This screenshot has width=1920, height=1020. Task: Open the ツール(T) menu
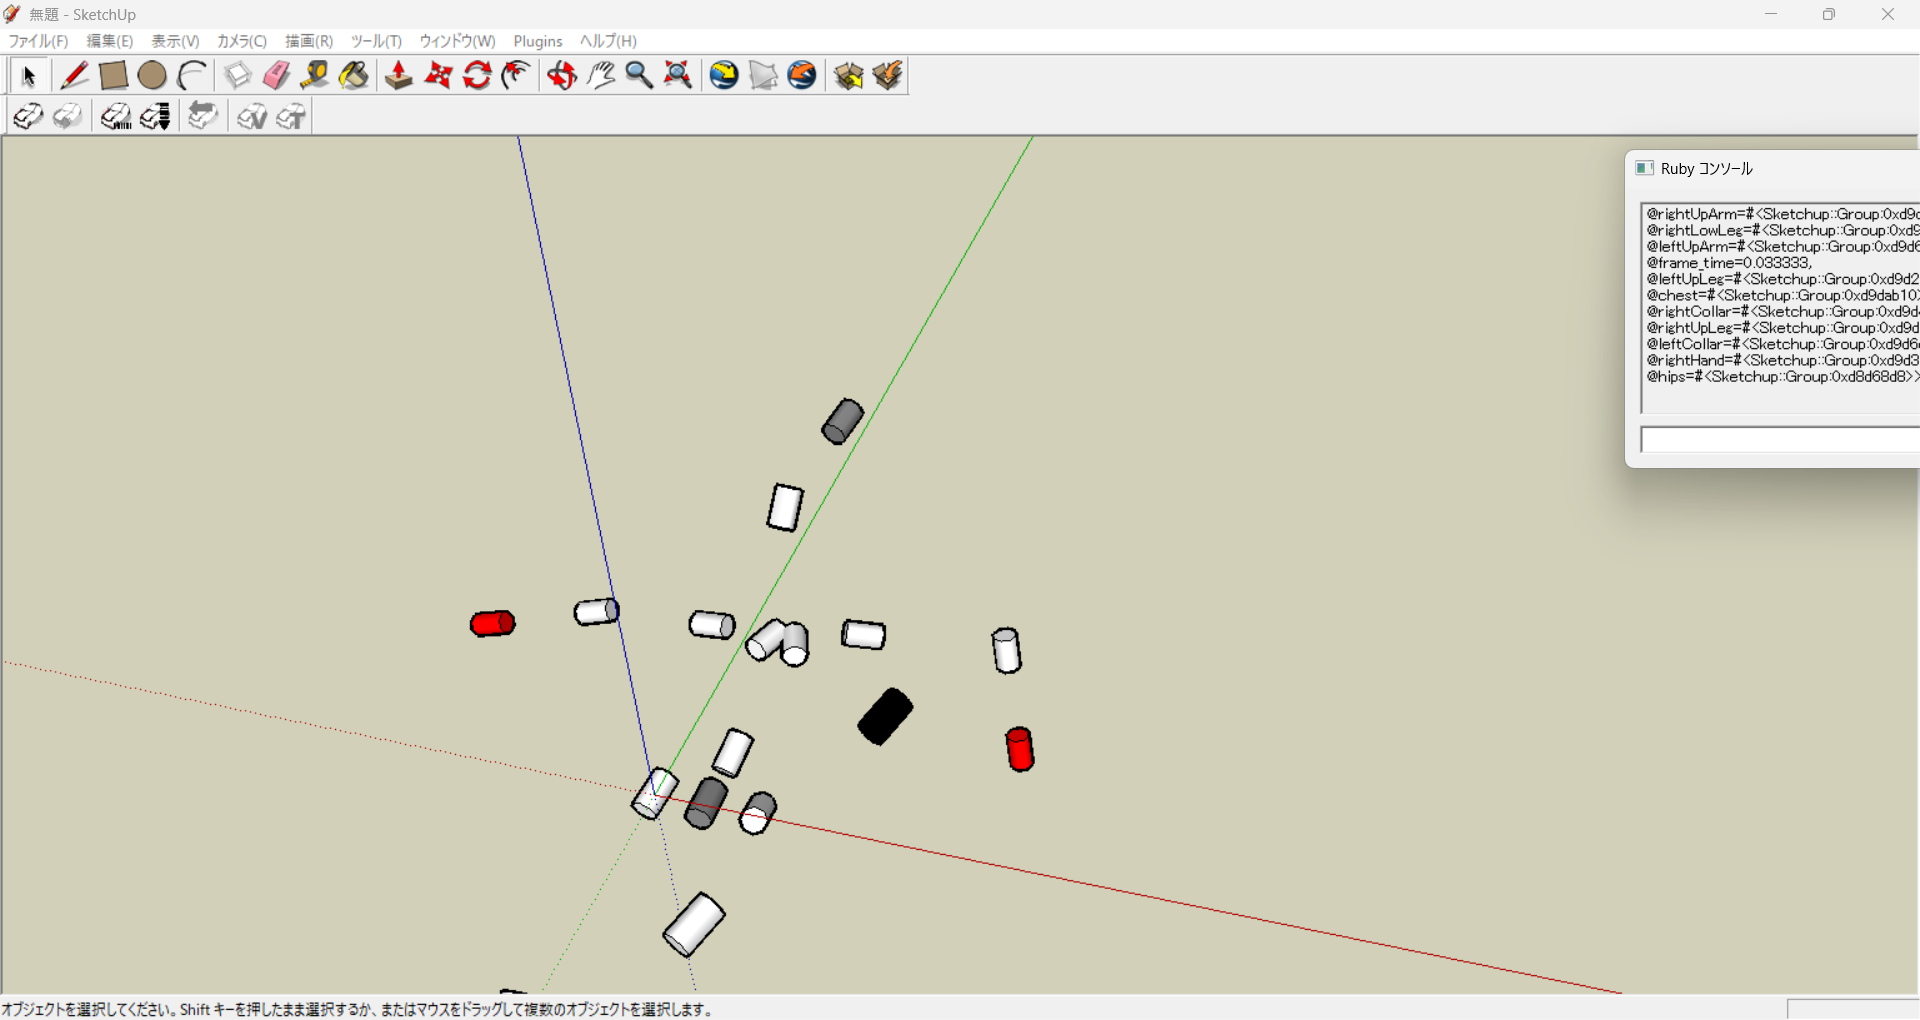point(376,41)
